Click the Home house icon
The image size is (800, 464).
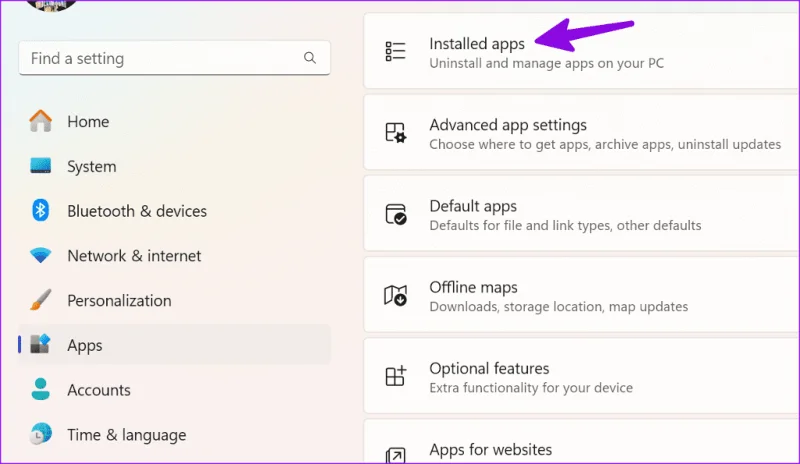40,121
